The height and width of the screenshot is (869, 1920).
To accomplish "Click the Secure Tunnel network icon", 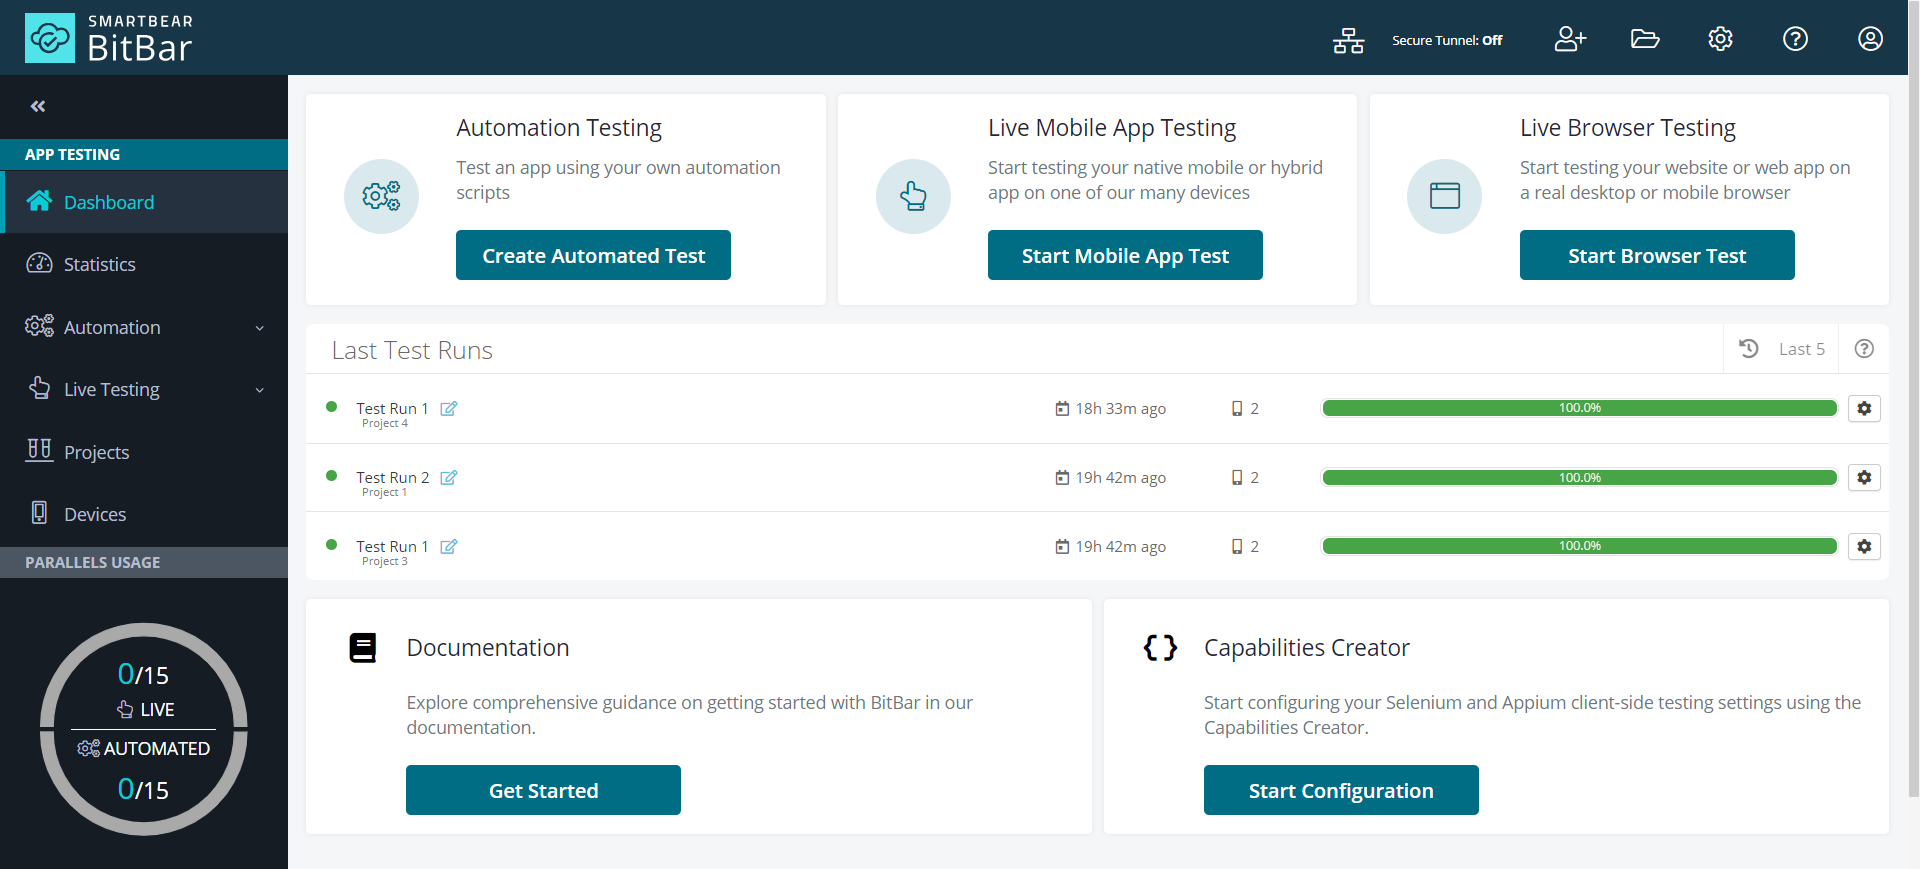I will (x=1348, y=40).
